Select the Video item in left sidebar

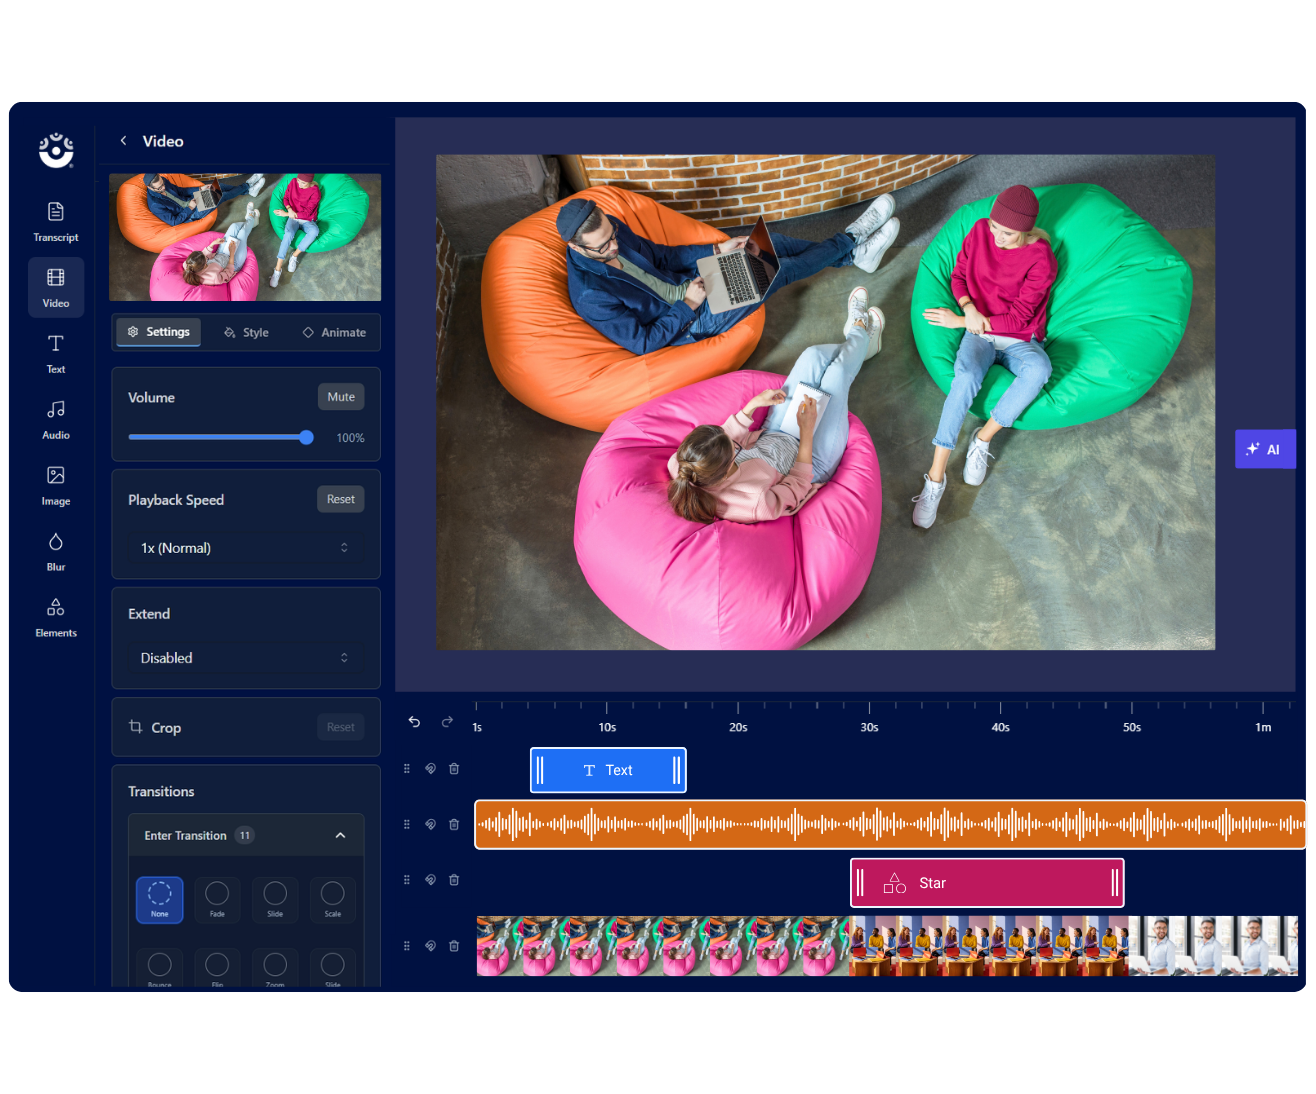click(x=56, y=288)
